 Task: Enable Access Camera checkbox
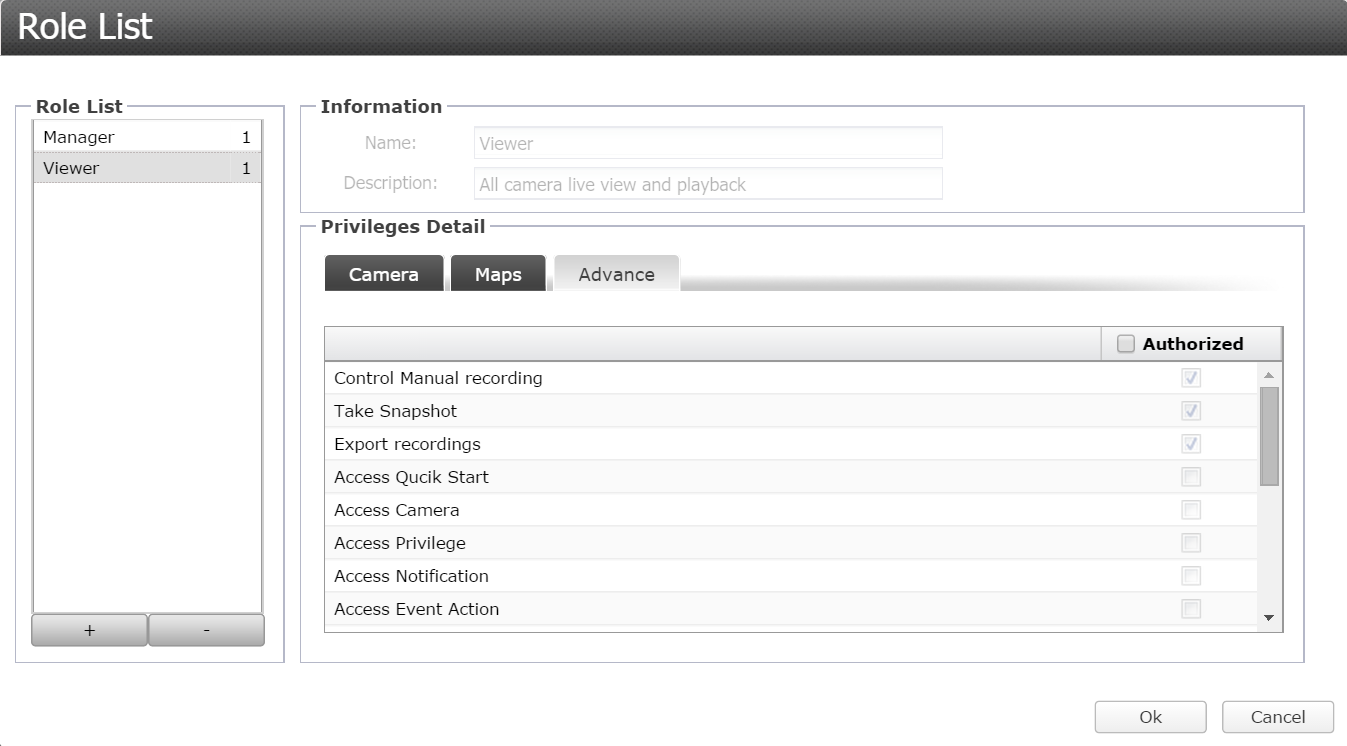click(x=1191, y=510)
